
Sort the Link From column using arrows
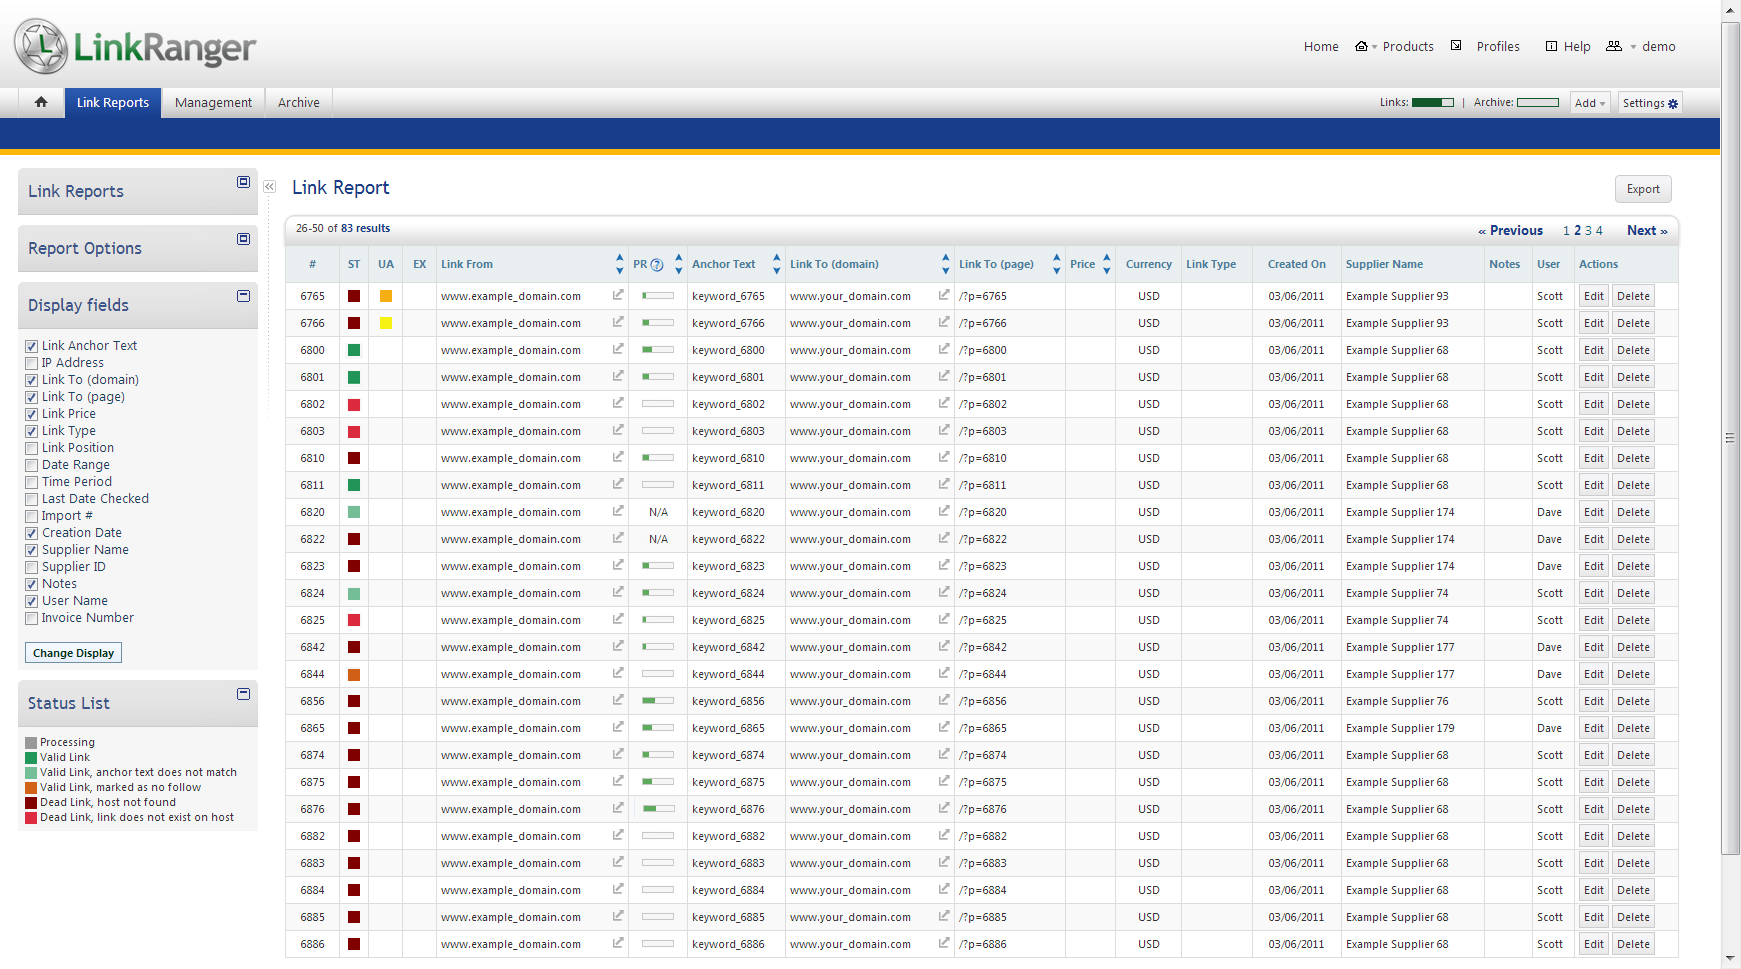click(x=619, y=264)
